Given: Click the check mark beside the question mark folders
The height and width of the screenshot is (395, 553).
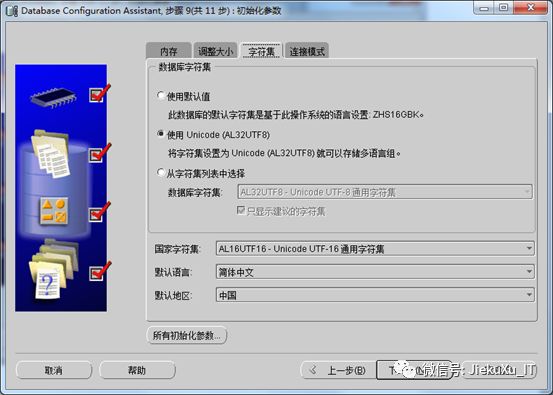Looking at the screenshot, I should pos(99,272).
